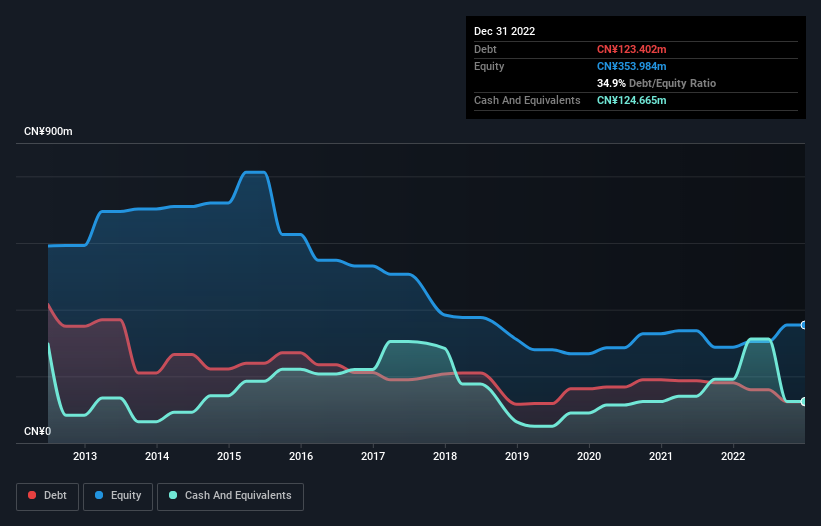Click the Cash value CN¥124.665m in tooltip
This screenshot has height=526, width=821.
631,100
